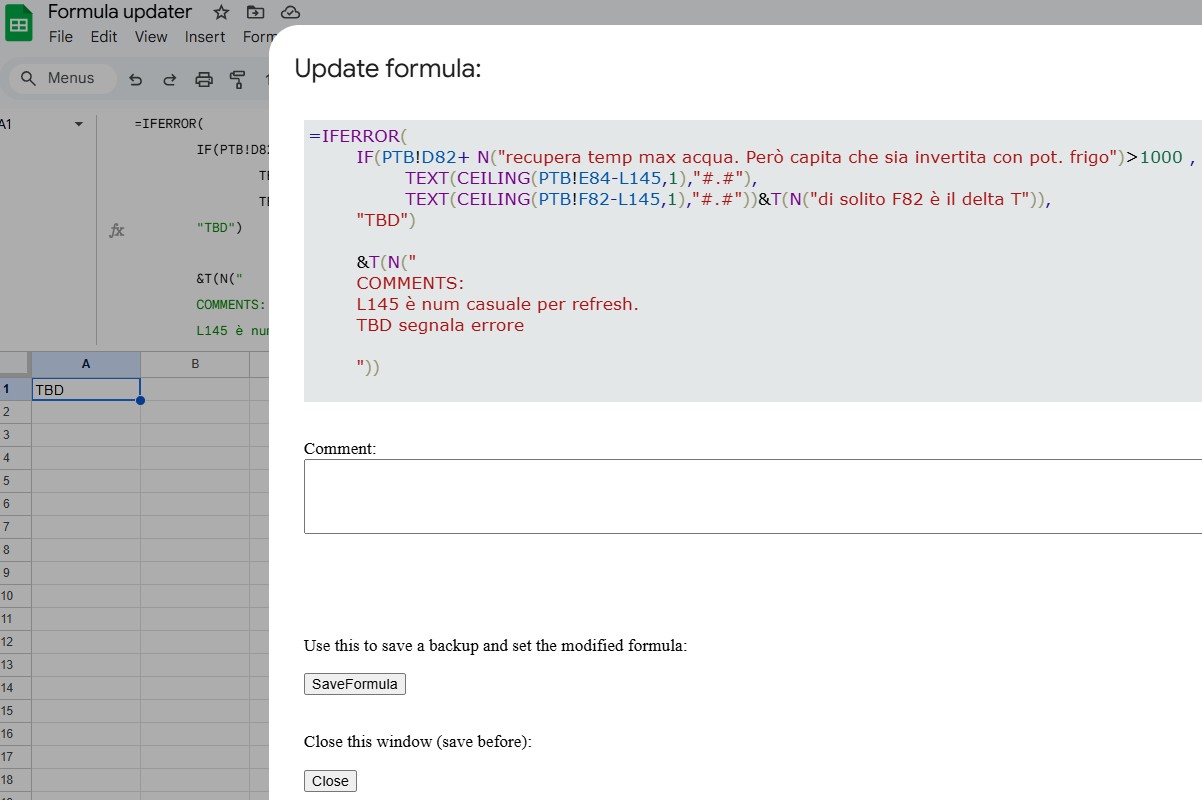Check cloud save status icon

point(290,12)
